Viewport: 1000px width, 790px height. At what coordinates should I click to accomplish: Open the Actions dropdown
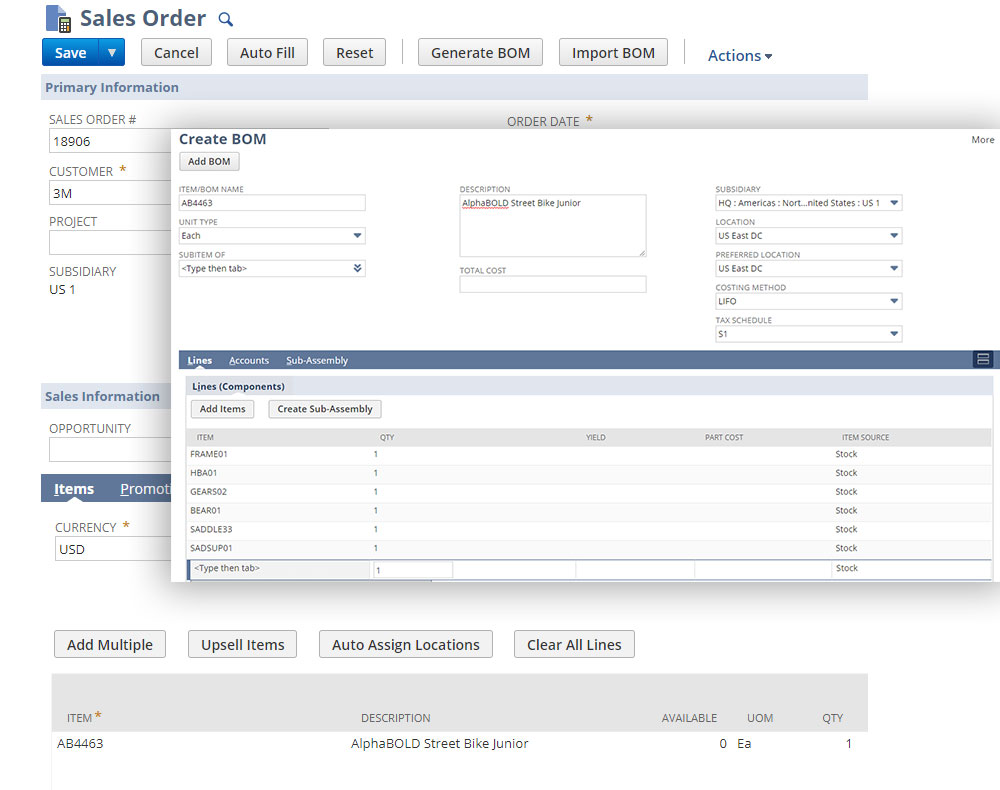739,55
